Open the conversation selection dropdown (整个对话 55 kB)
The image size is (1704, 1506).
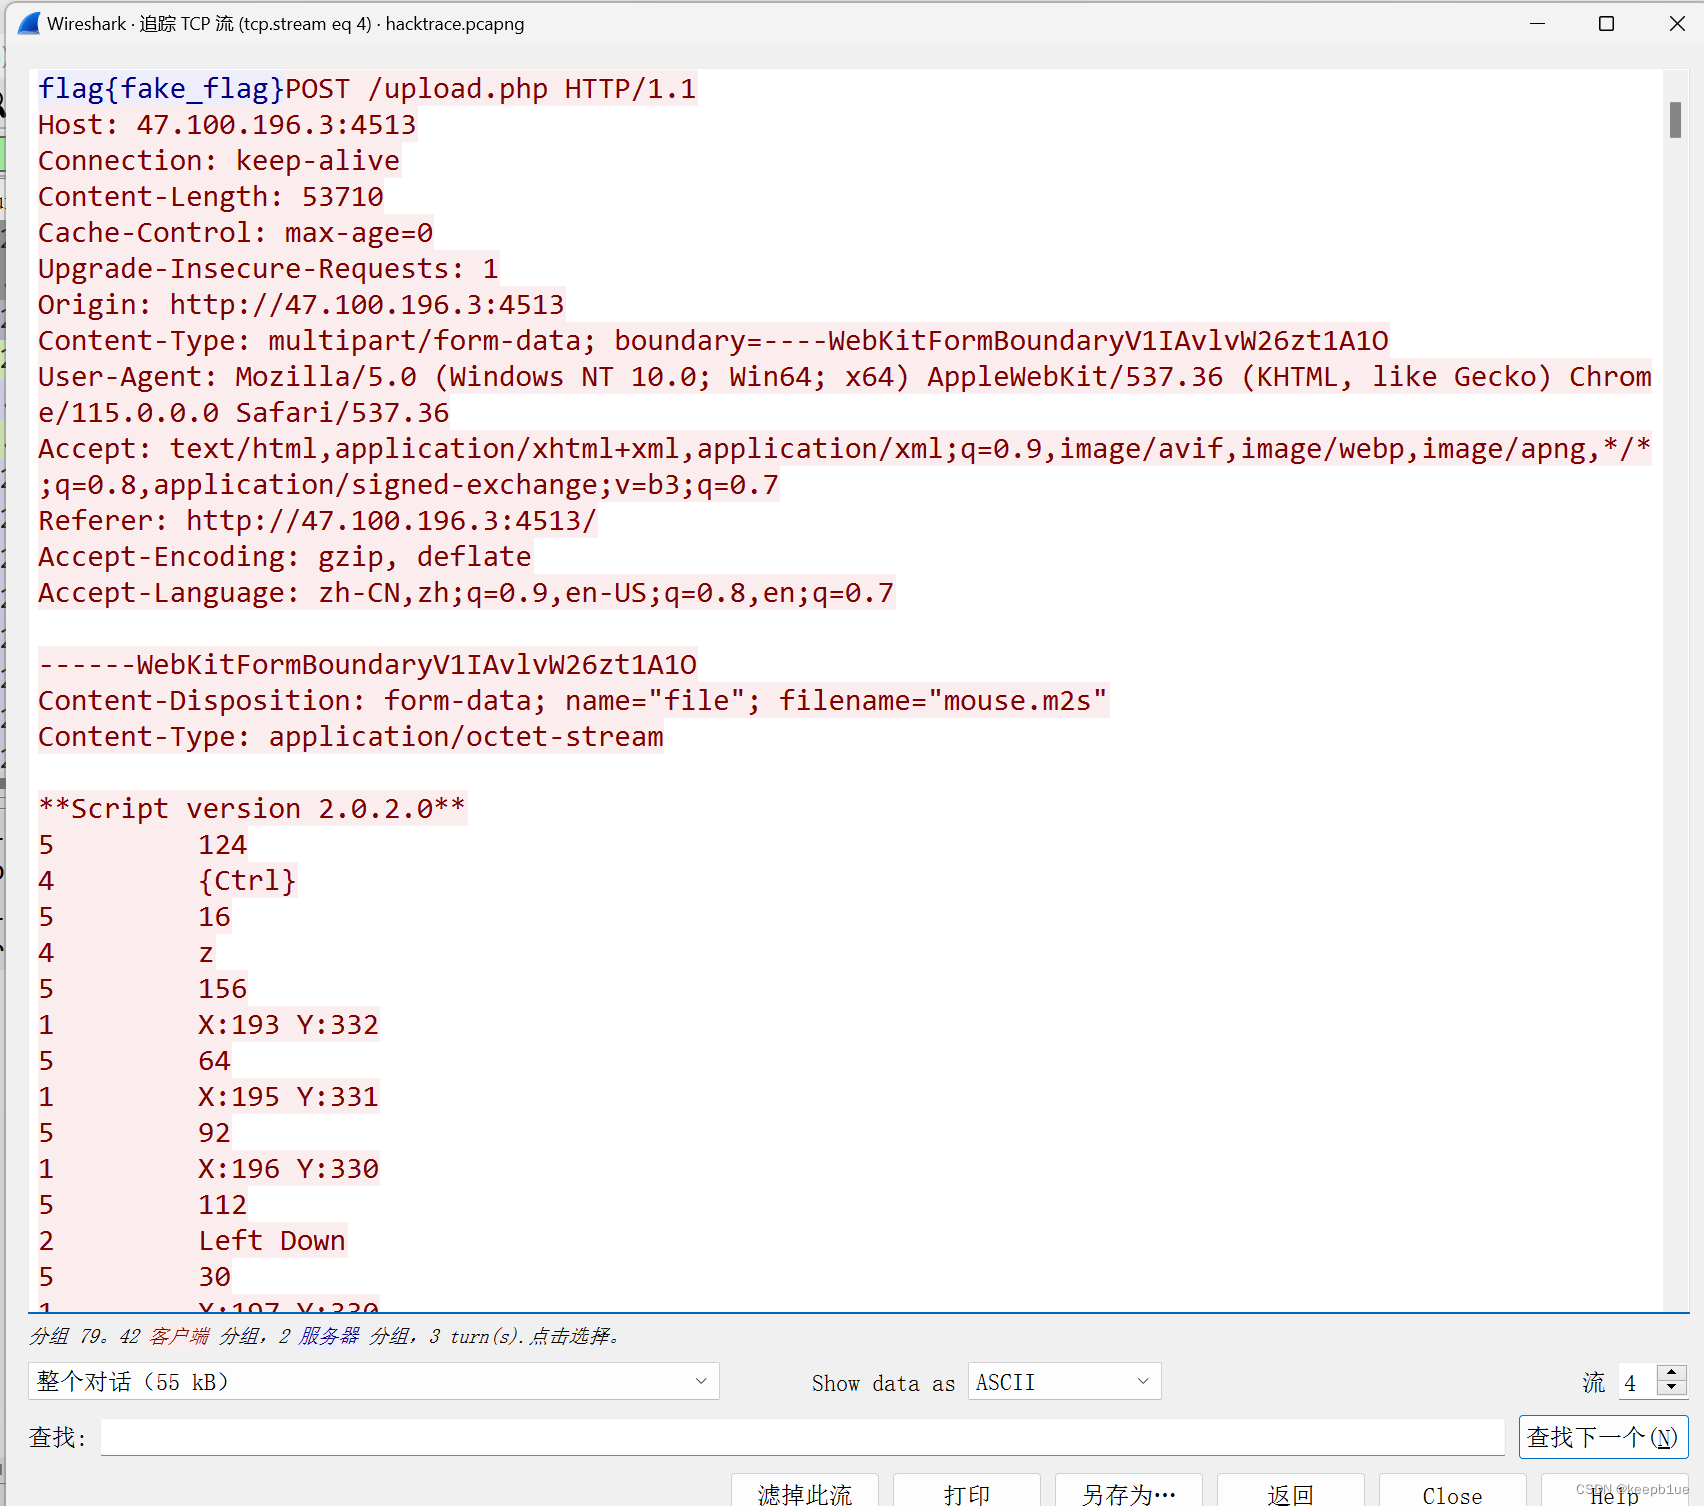(374, 1381)
